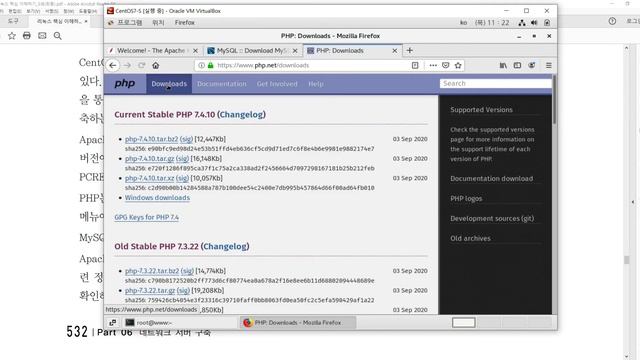
Task: Open the 프로그램 menu in CentOS
Action: tap(130, 22)
